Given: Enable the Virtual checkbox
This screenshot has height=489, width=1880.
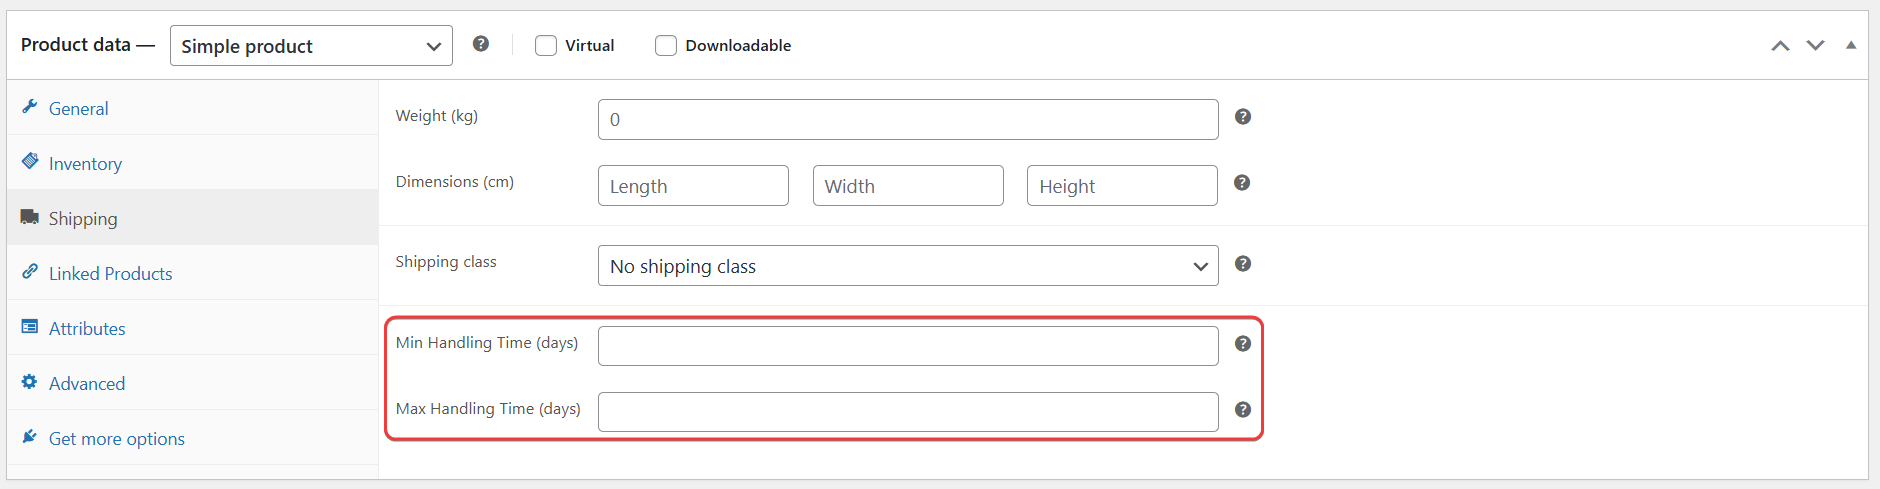Looking at the screenshot, I should pyautogui.click(x=546, y=46).
